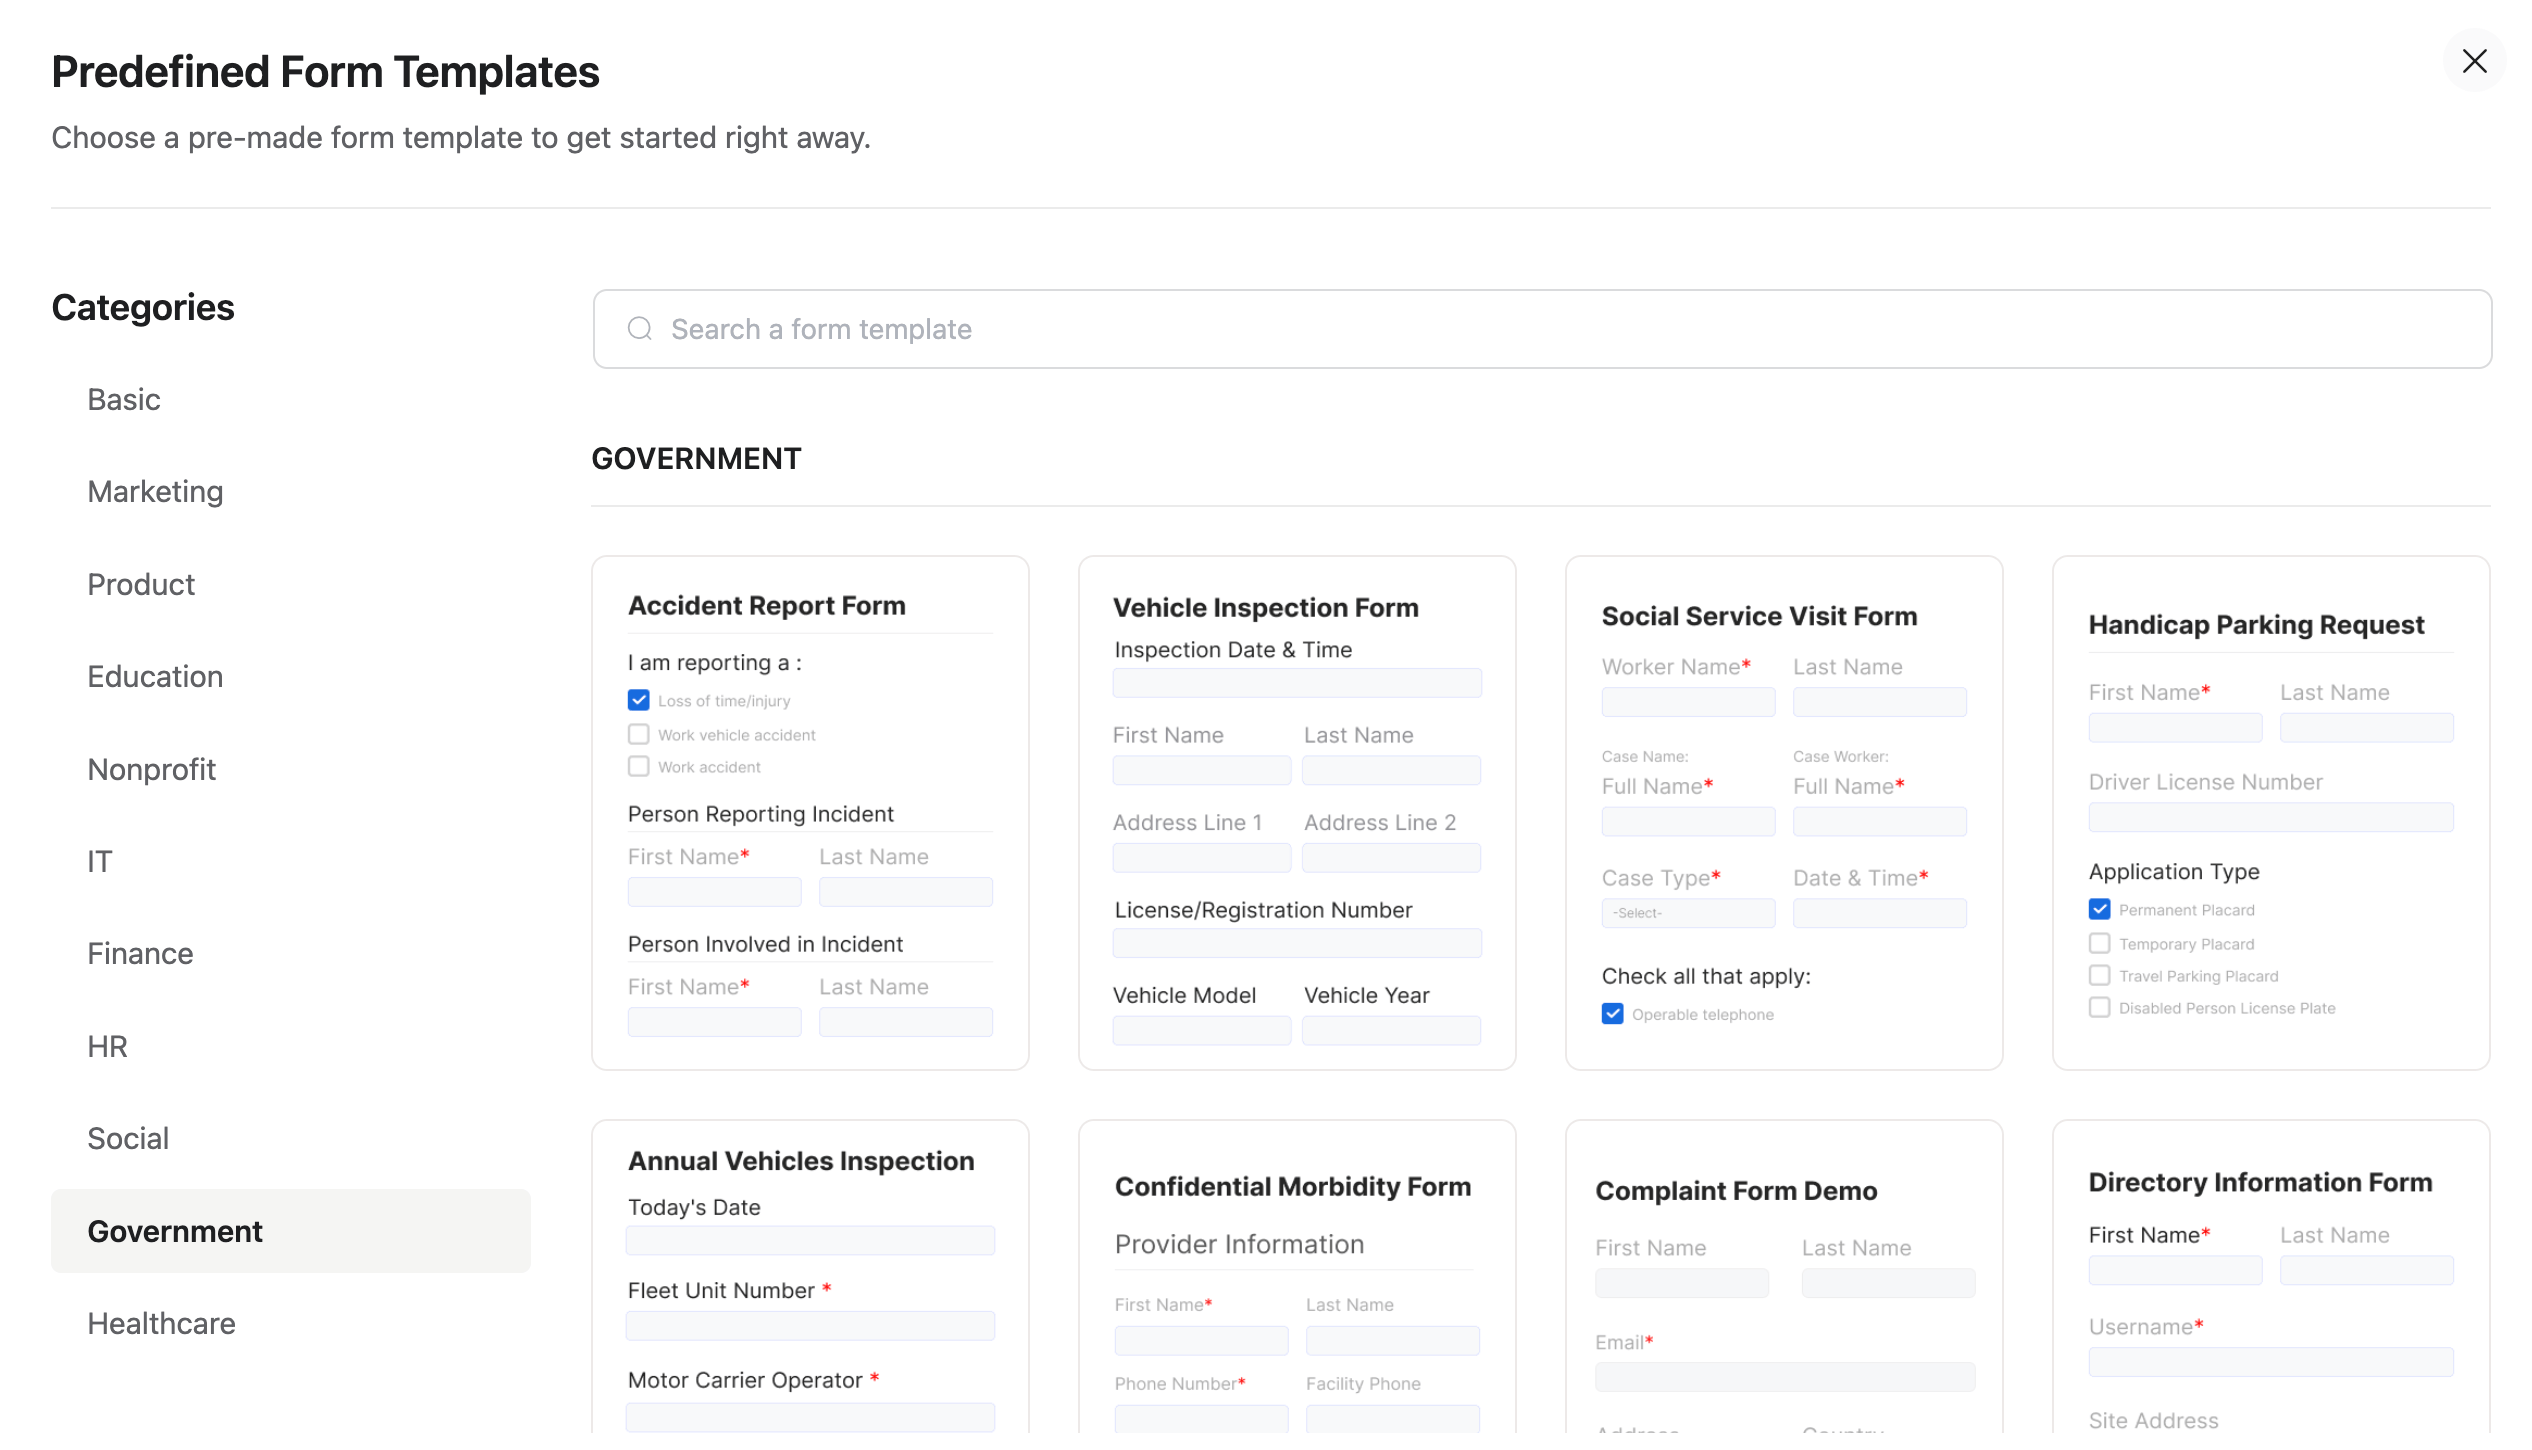Click the search form template field

click(x=1200, y=328)
